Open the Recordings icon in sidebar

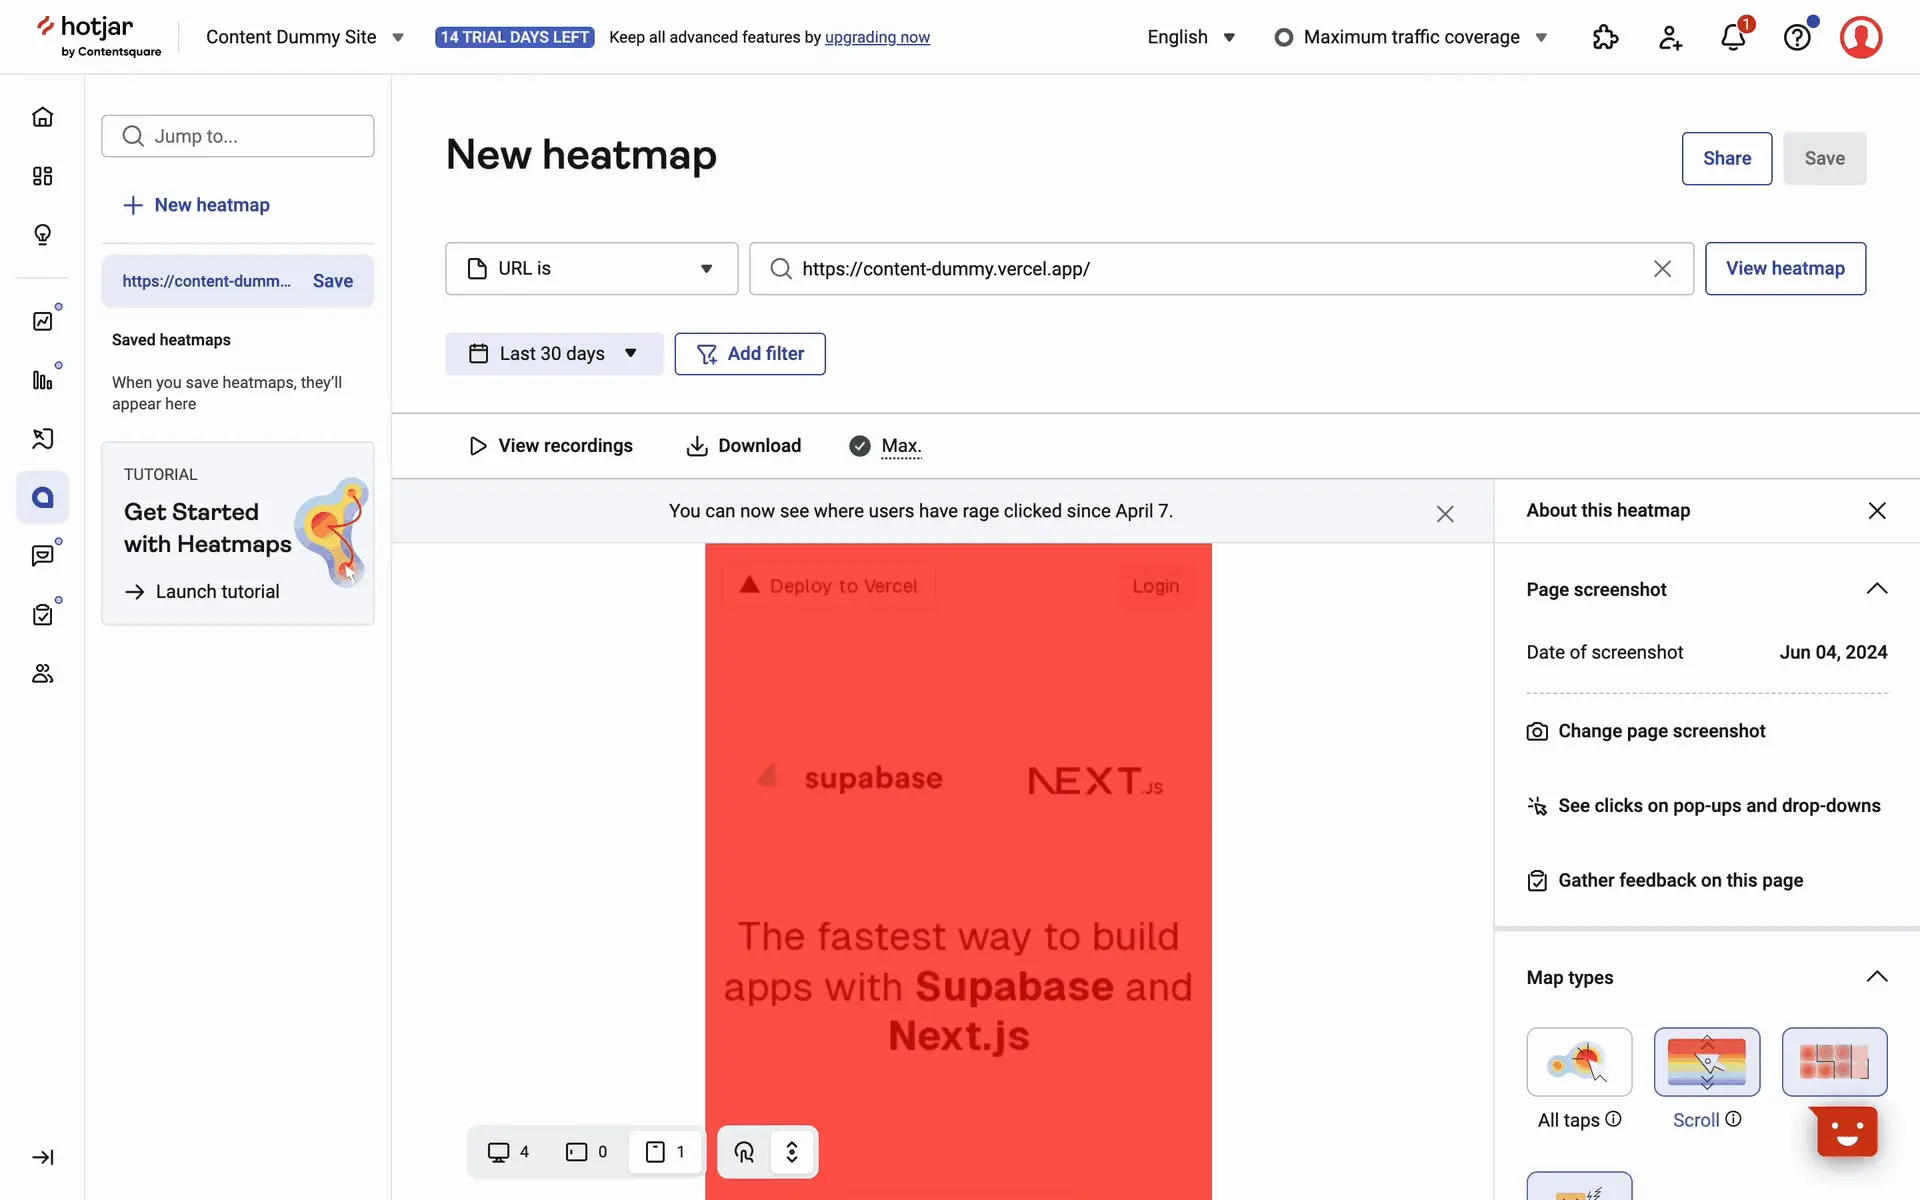pos(42,438)
